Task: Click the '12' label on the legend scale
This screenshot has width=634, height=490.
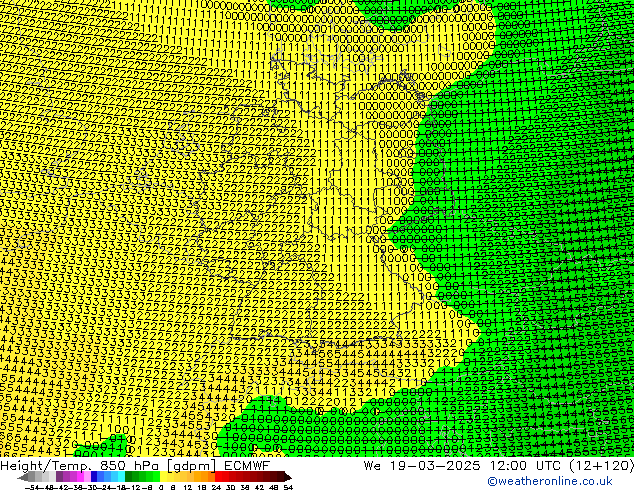Action: 188,487
